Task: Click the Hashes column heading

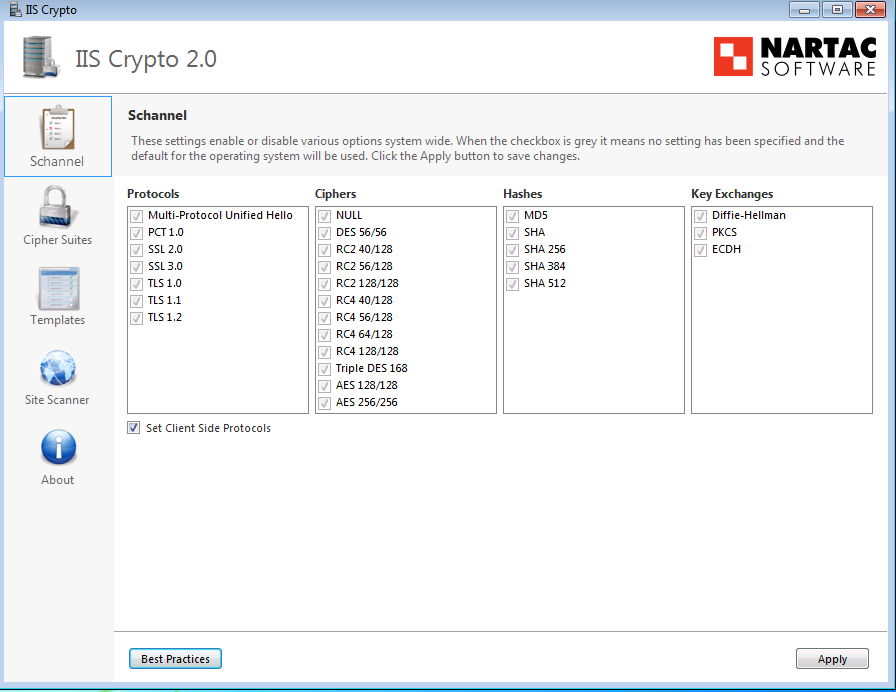Action: coord(523,194)
